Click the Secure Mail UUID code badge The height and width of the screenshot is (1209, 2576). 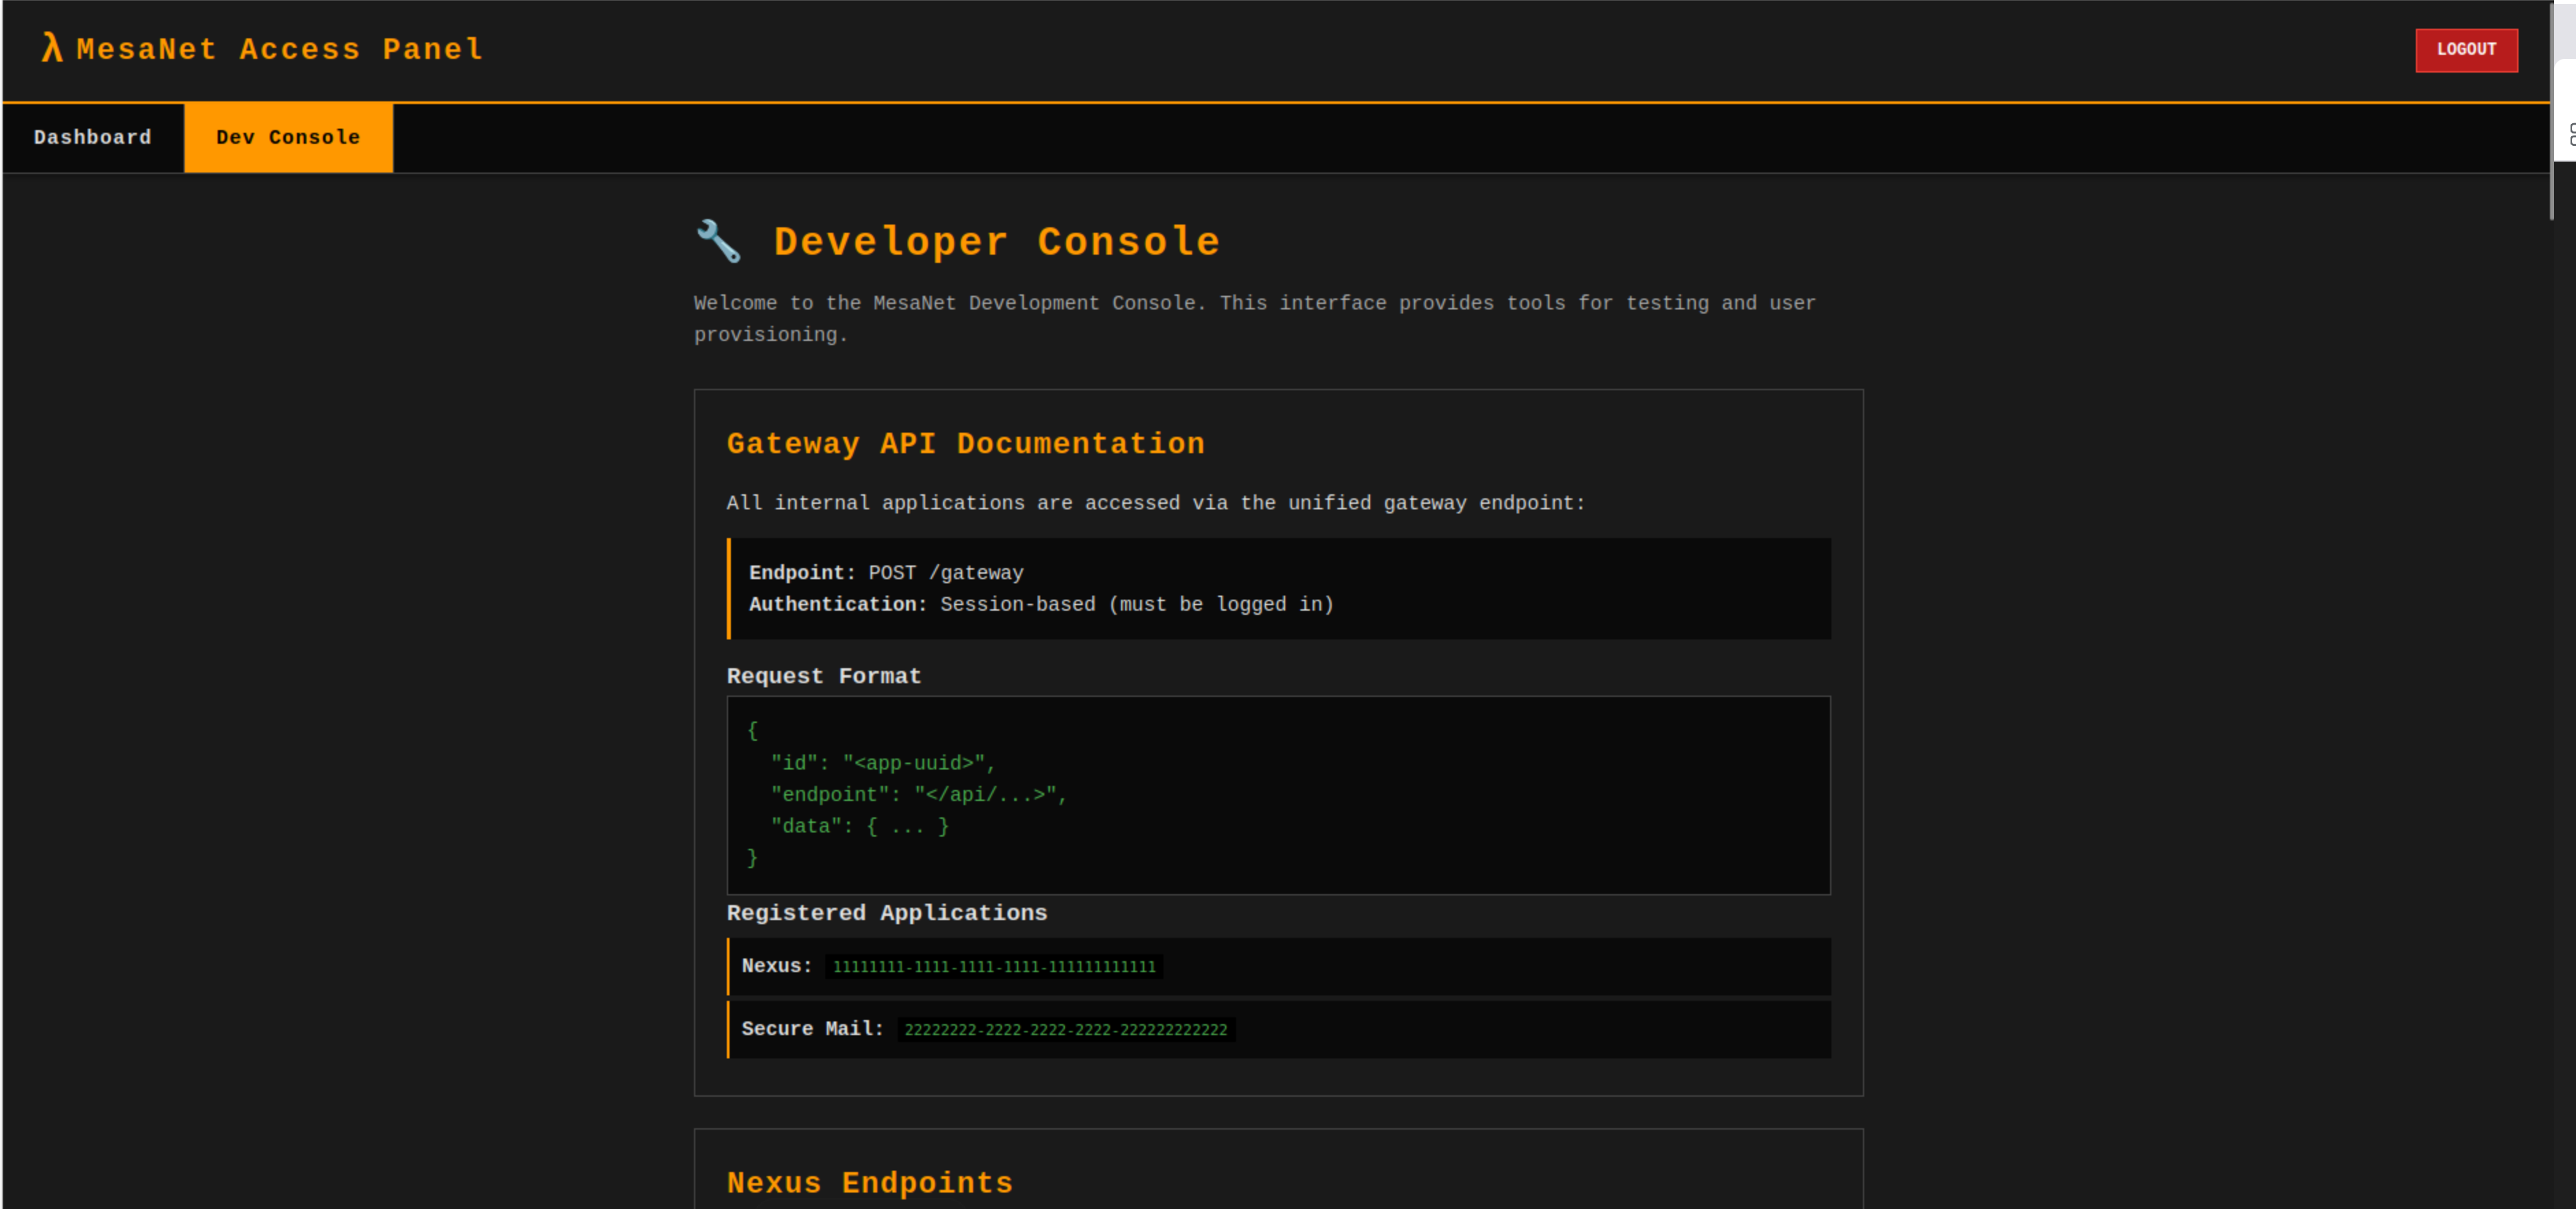[x=1065, y=1029]
